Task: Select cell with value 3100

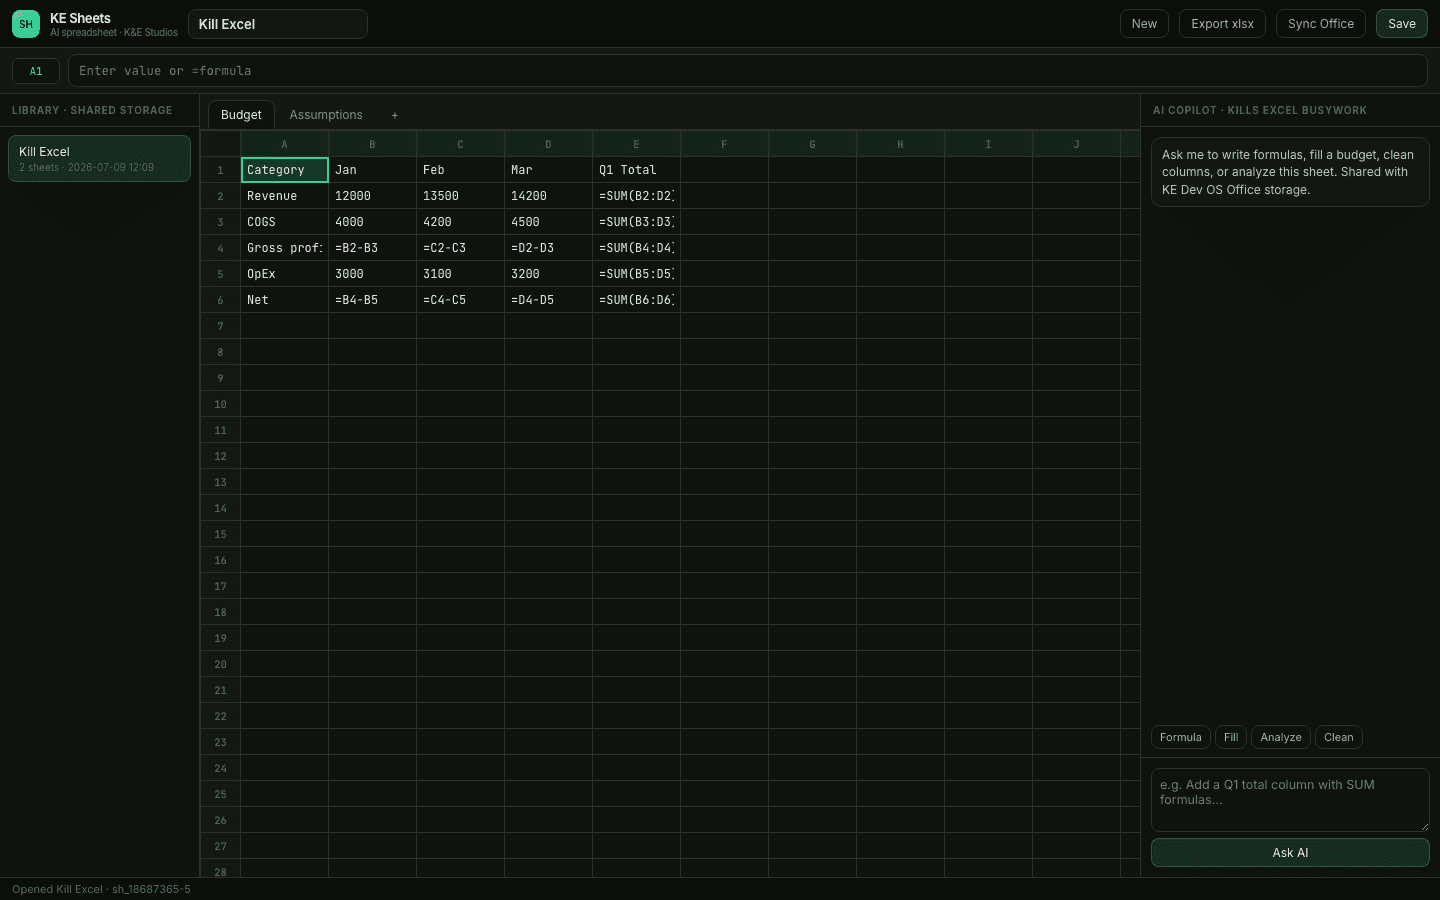Action: (x=460, y=274)
